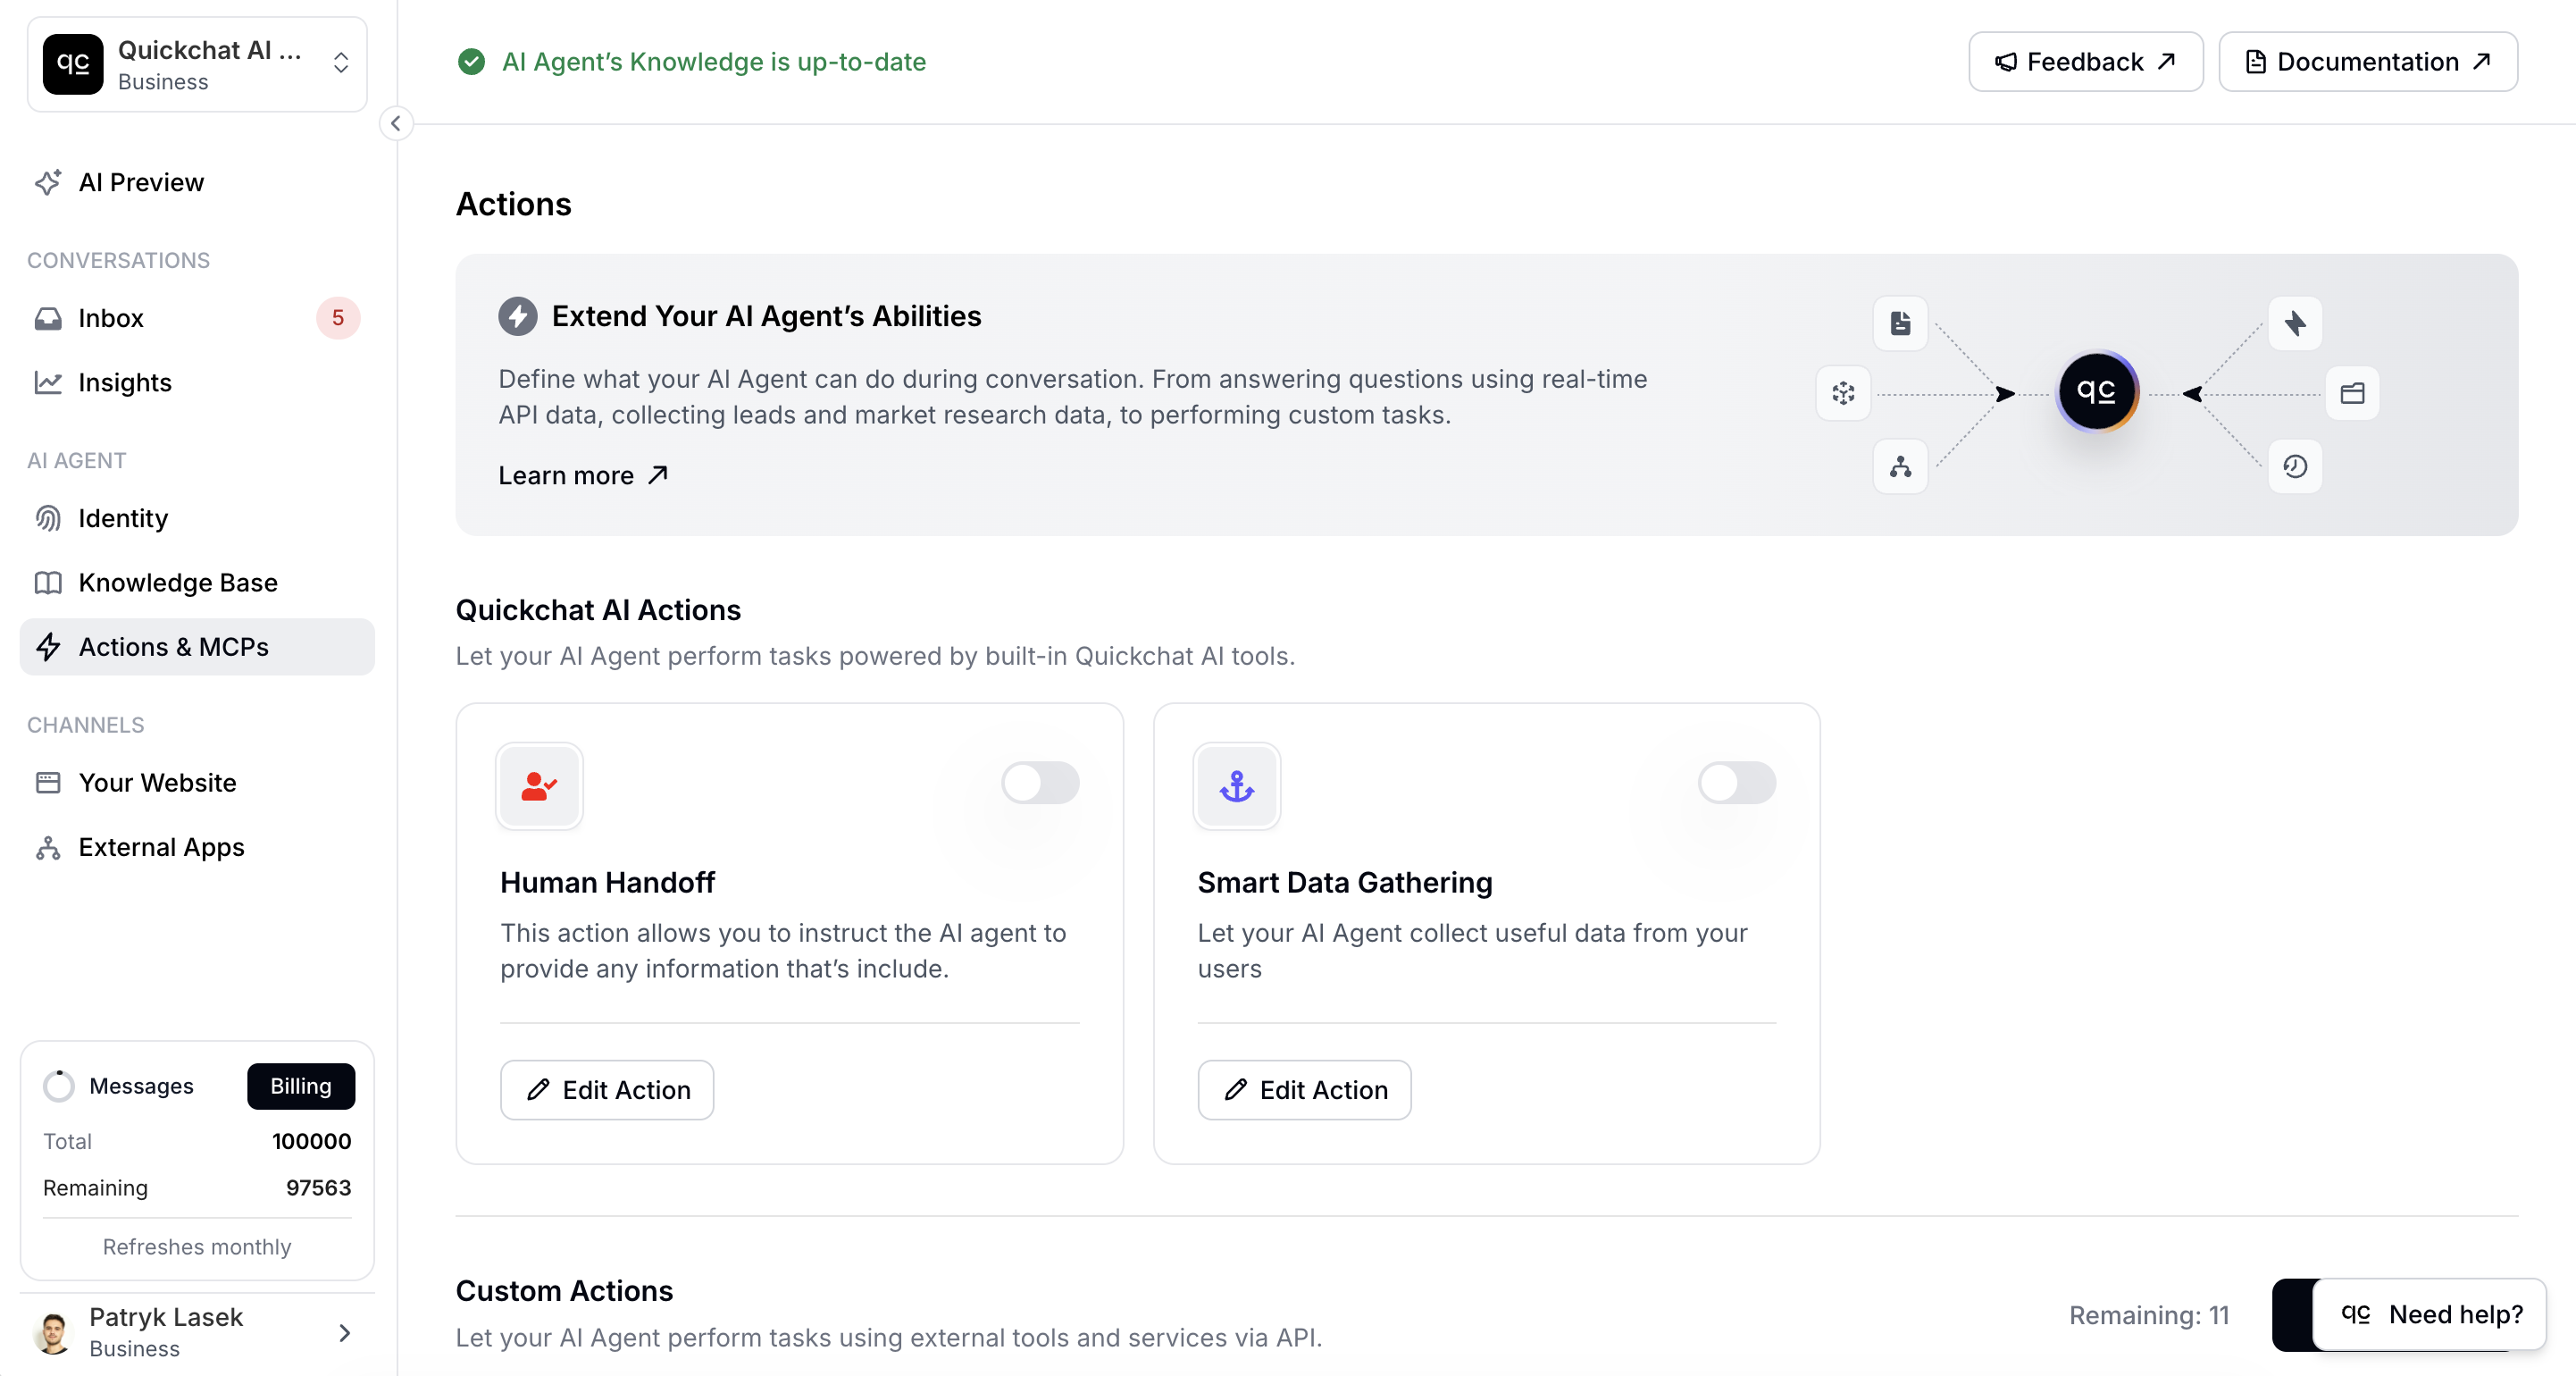Click the Smart Data Gathering anchor icon

click(x=1236, y=786)
